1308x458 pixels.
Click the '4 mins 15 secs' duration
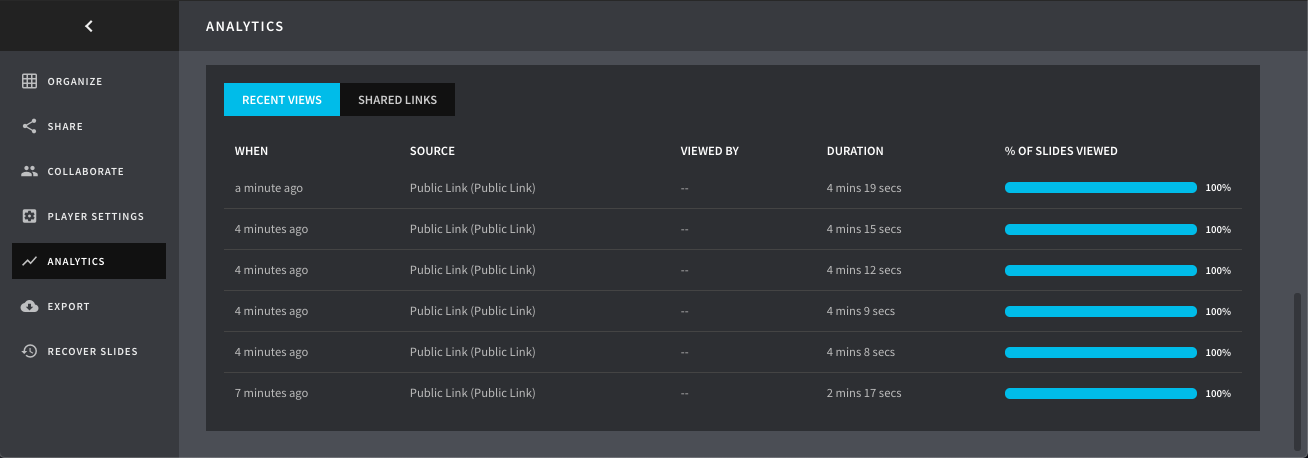click(x=864, y=229)
